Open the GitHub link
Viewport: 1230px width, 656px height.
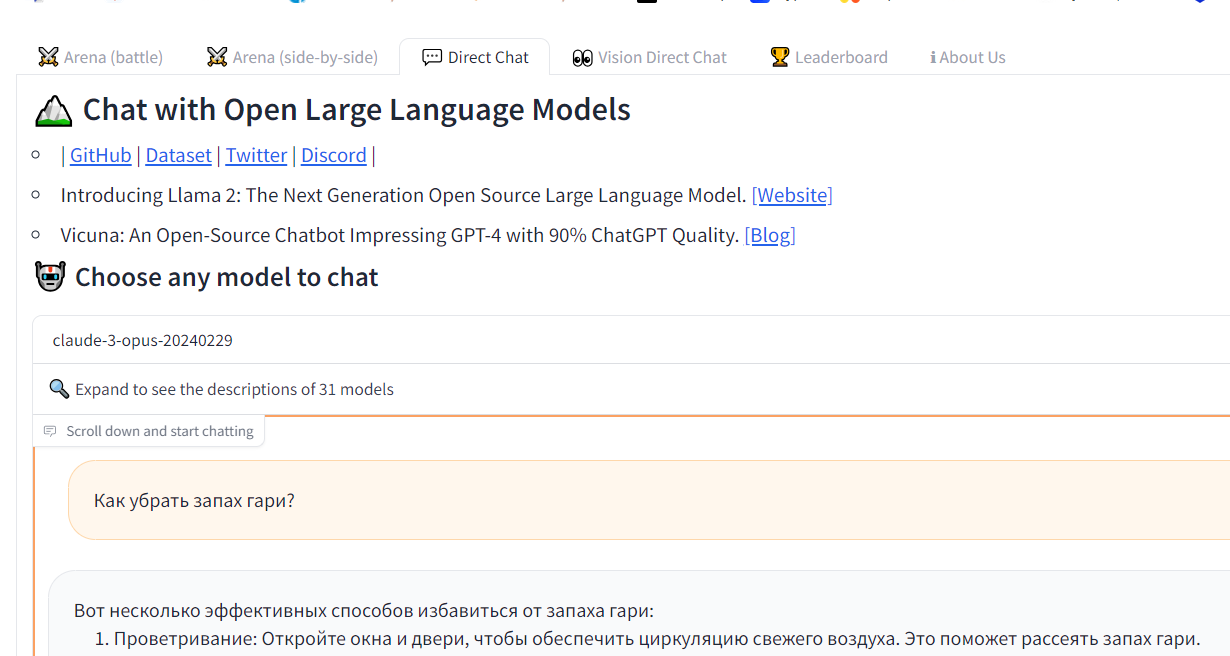tap(100, 155)
